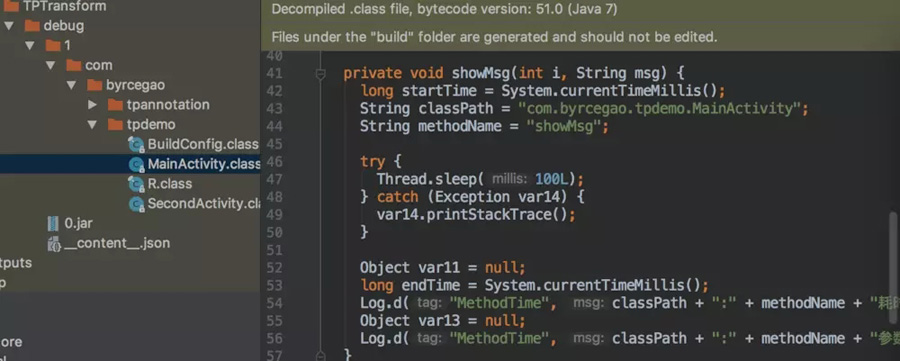This screenshot has height=361, width=900.
Task: Select R.class in project tree
Action: tap(170, 184)
